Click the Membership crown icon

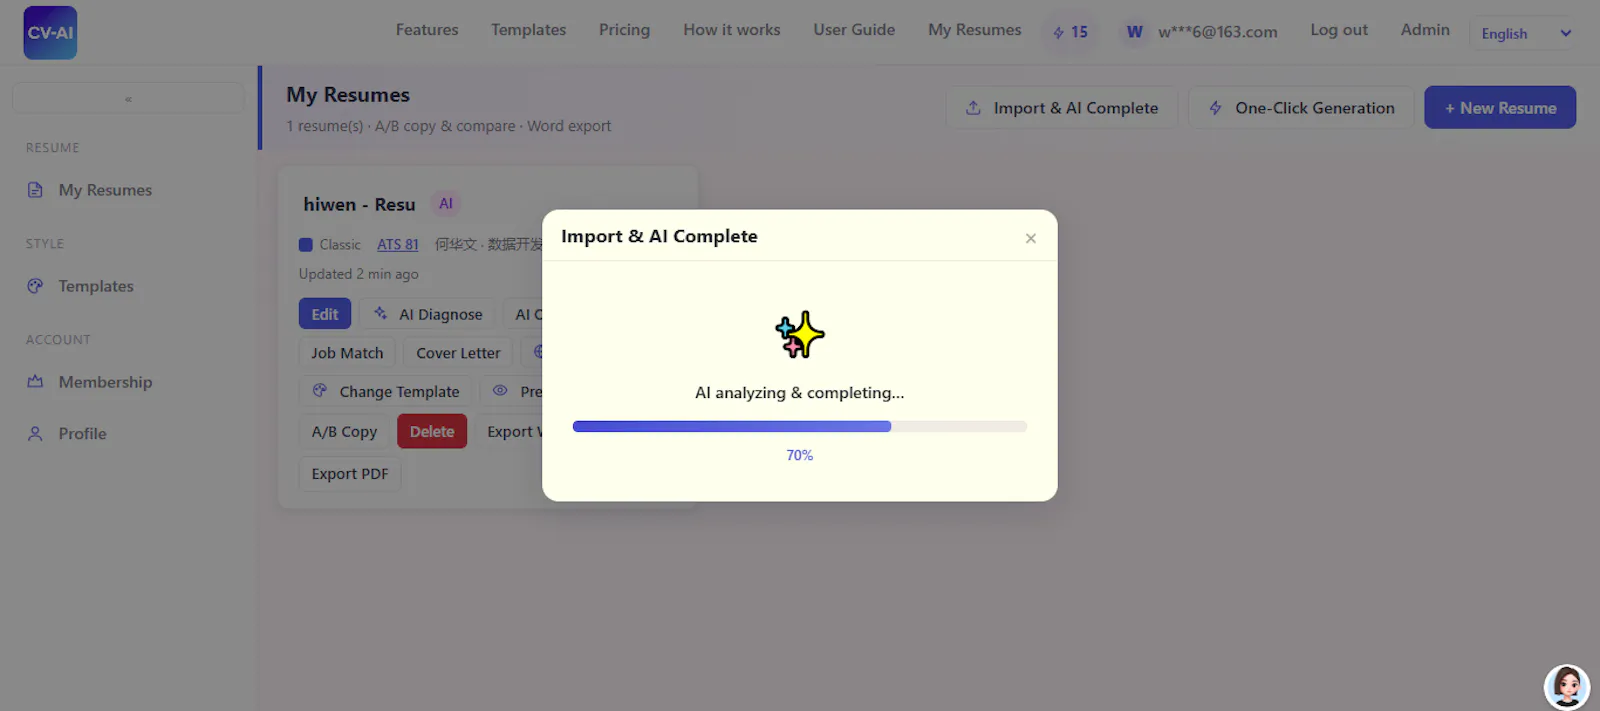pos(35,382)
